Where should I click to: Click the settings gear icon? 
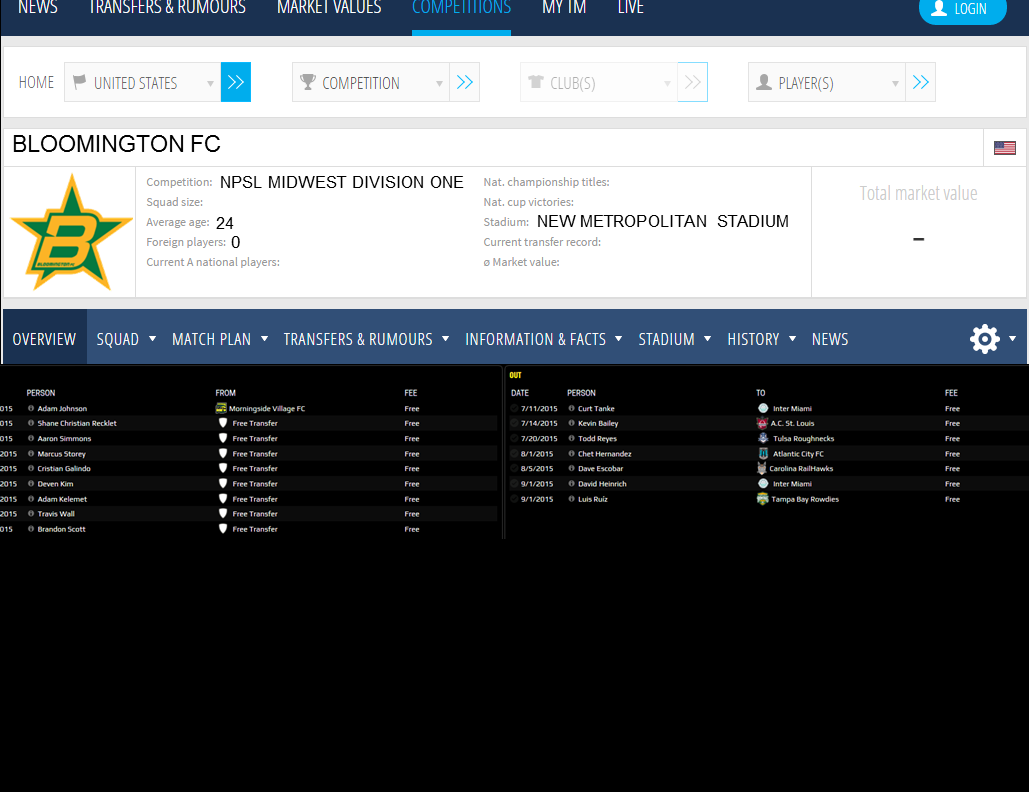pyautogui.click(x=984, y=339)
